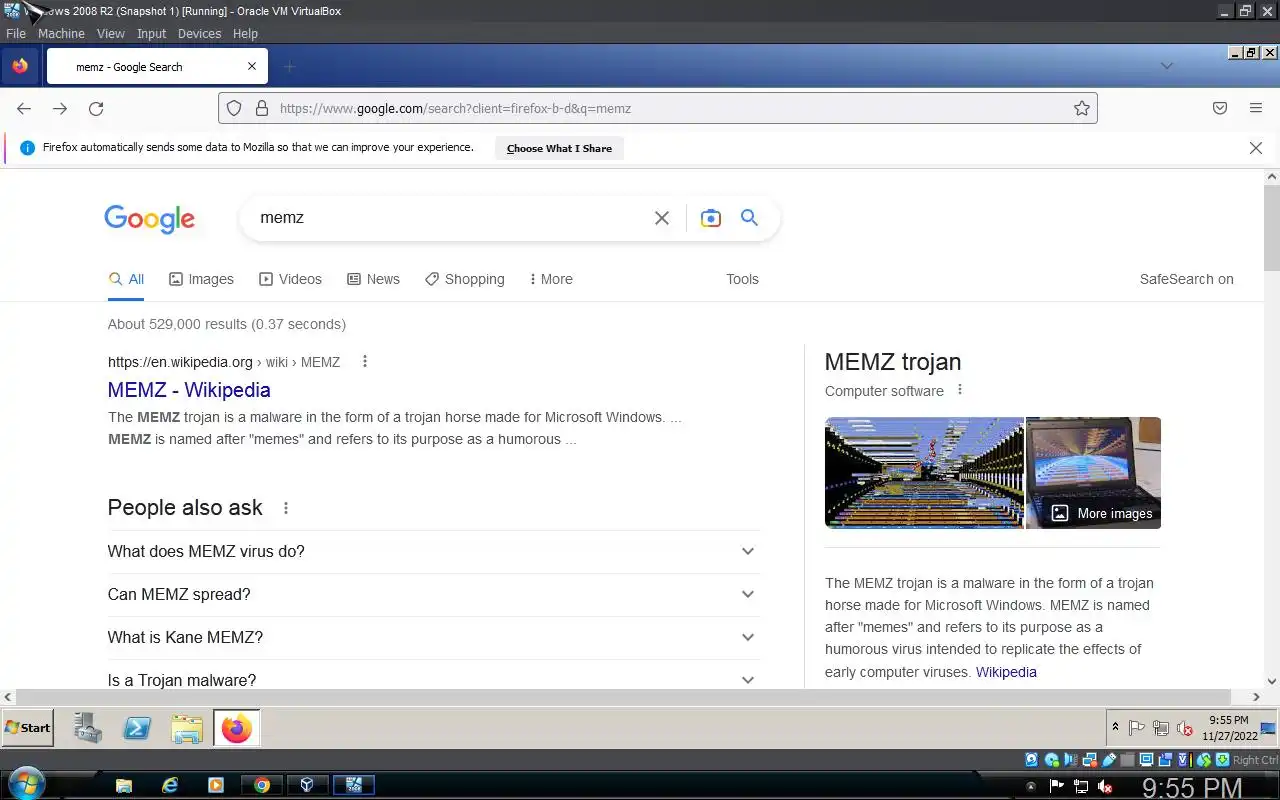Click the Google logo

coord(149,219)
